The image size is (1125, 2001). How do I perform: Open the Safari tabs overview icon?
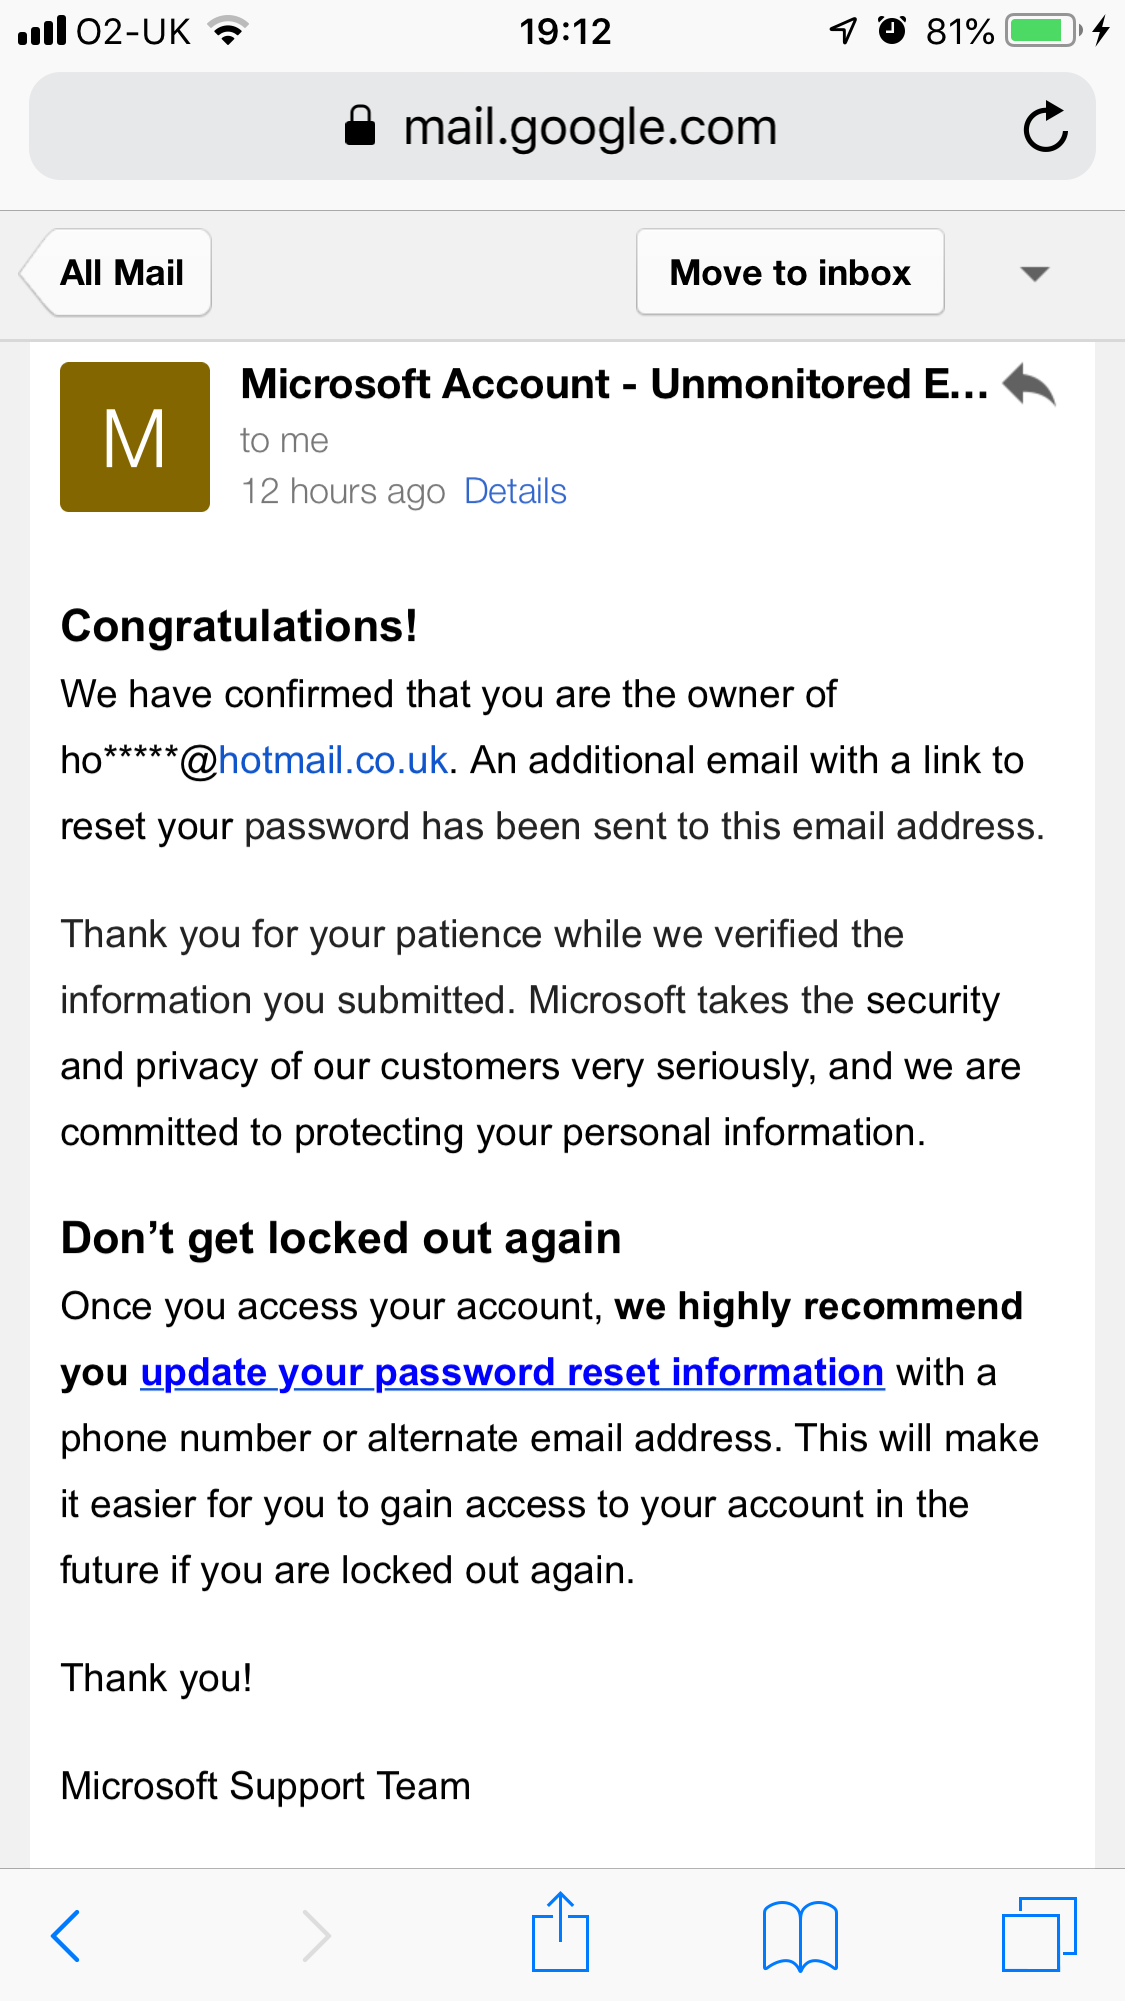pyautogui.click(x=1038, y=1933)
